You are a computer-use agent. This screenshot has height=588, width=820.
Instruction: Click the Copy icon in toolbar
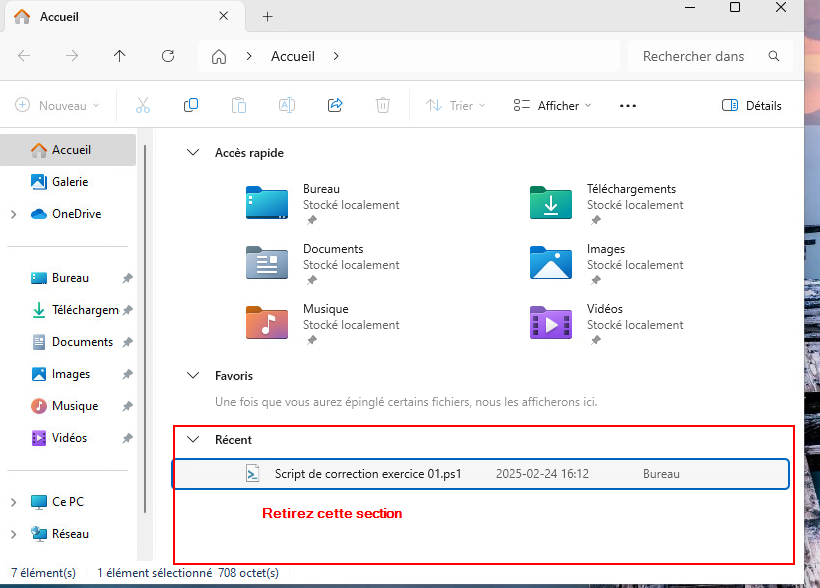coord(191,106)
